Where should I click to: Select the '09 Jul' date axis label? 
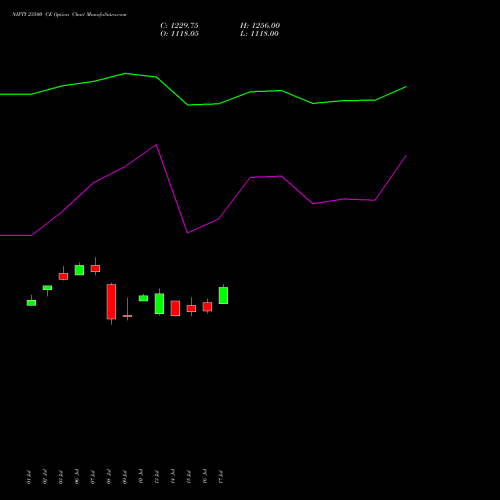(x=125, y=477)
